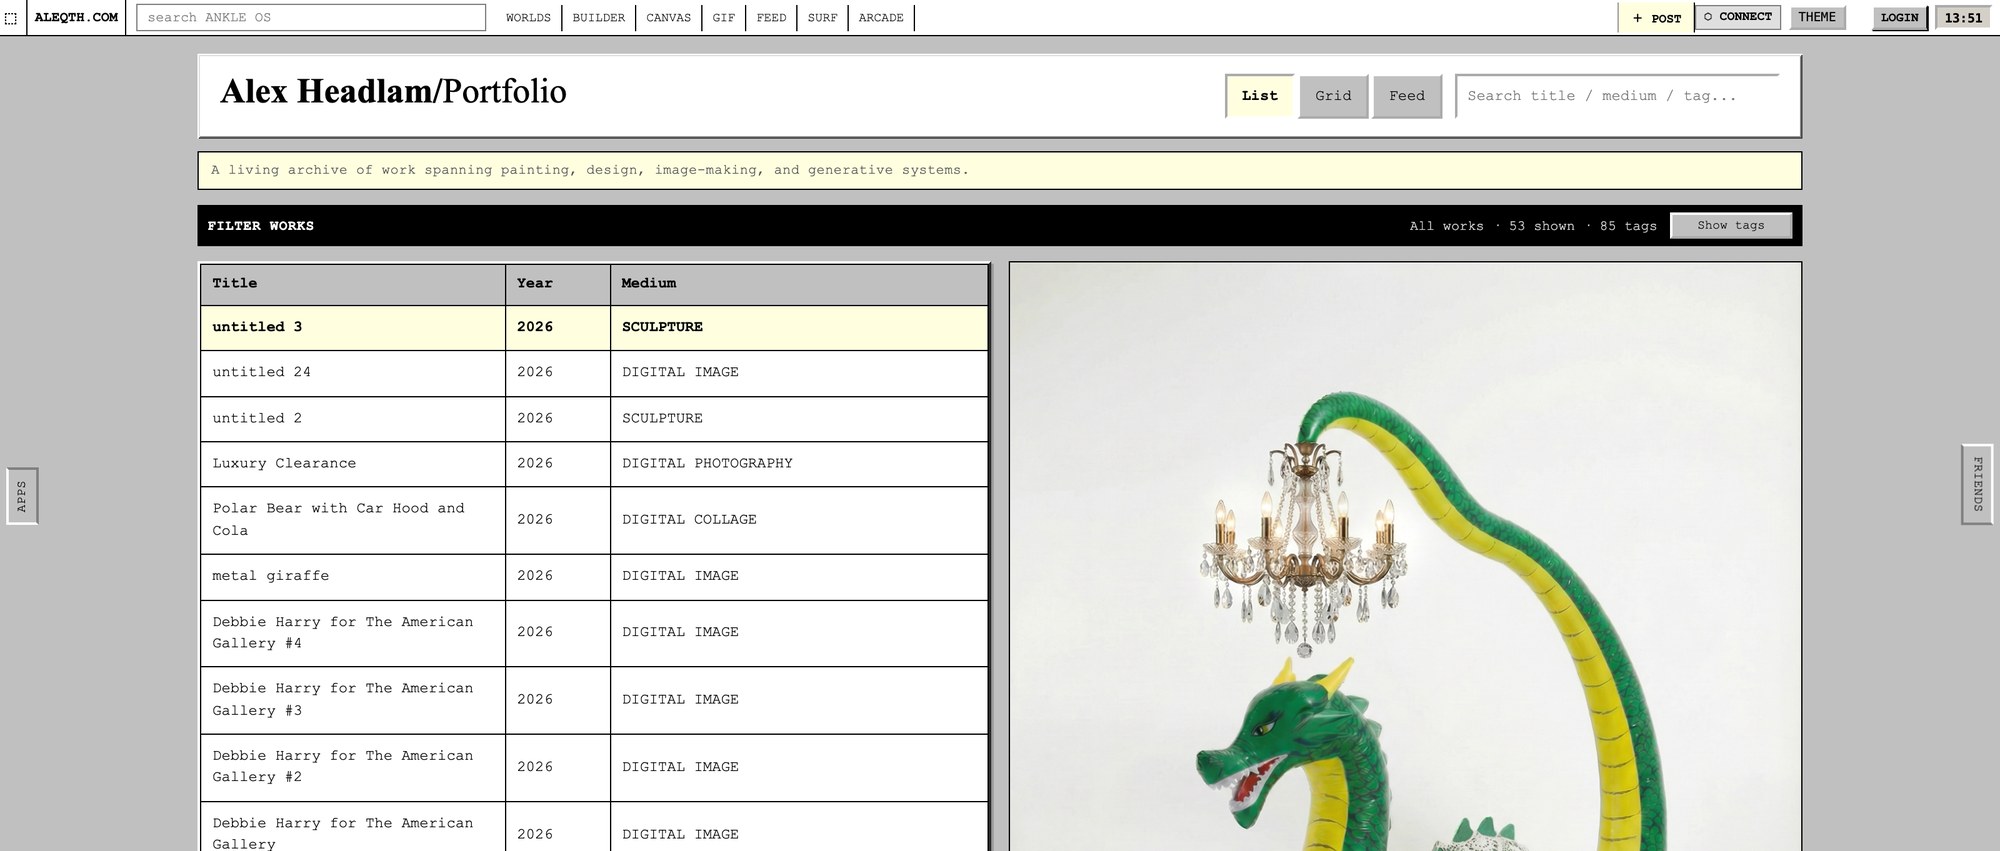Sort by the Medium column header
This screenshot has width=2000, height=851.
(799, 284)
